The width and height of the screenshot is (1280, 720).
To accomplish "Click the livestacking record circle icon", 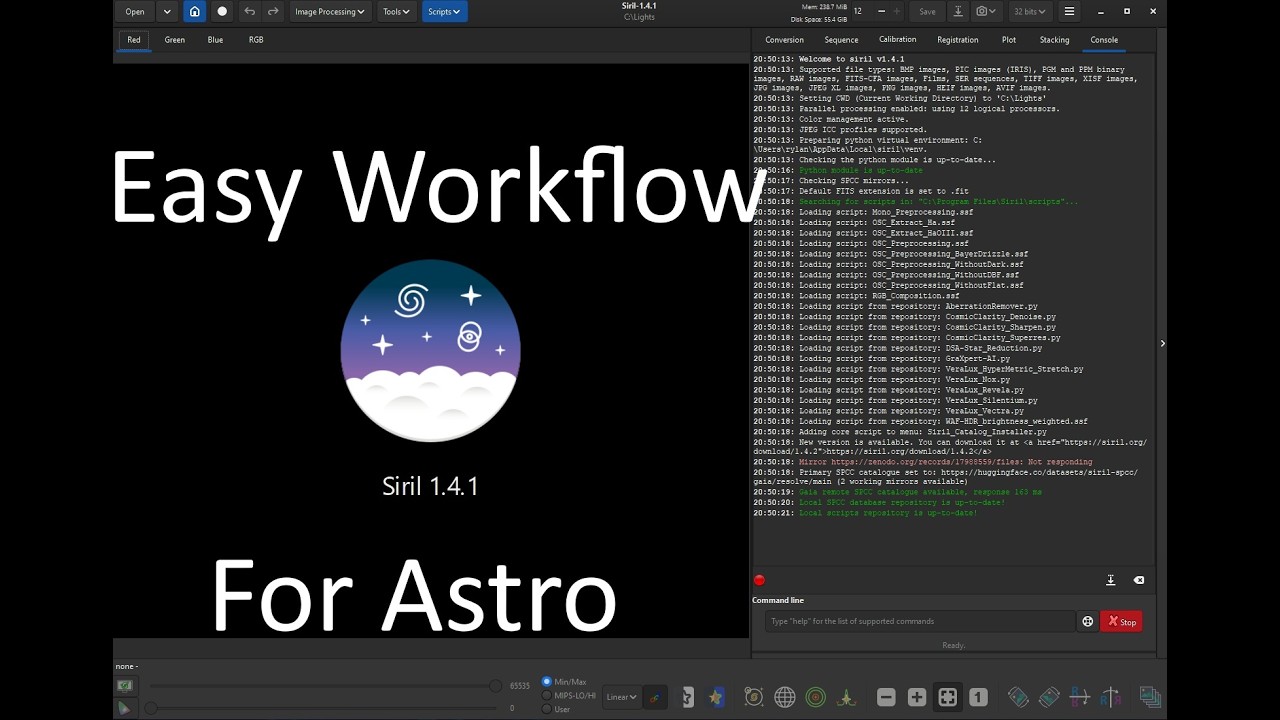I will (222, 11).
